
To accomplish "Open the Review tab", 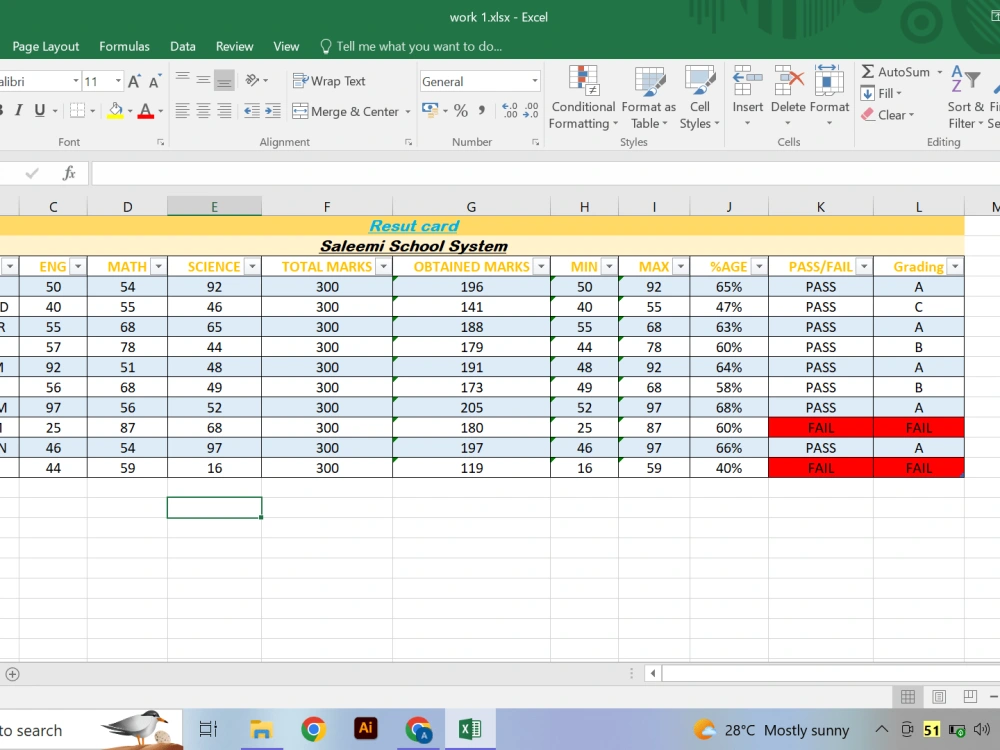I will click(x=234, y=47).
